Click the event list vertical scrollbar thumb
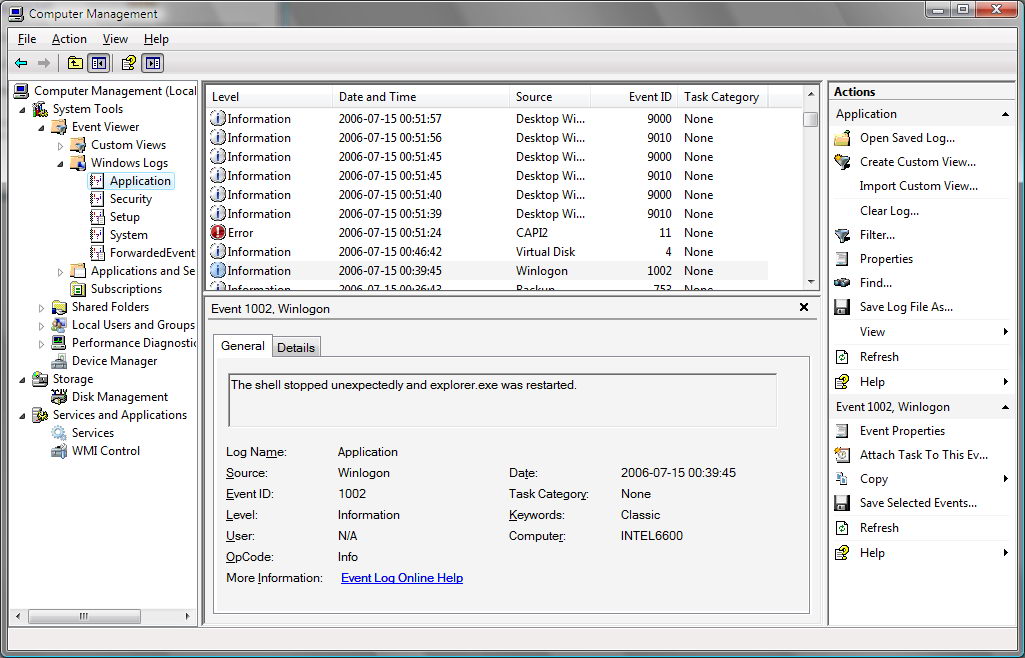This screenshot has height=658, width=1025. [811, 120]
